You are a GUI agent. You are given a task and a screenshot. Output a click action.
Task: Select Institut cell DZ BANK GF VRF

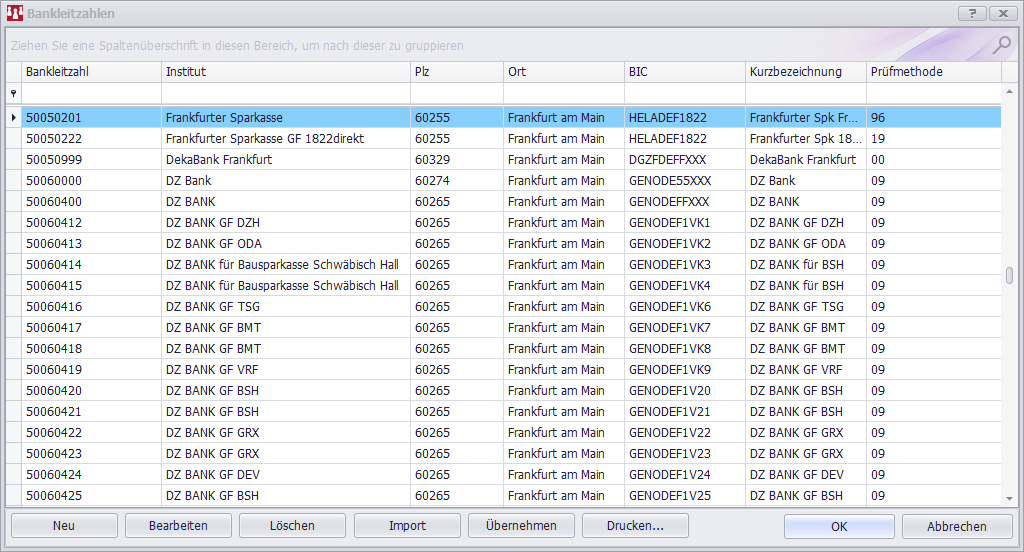pyautogui.click(x=286, y=370)
